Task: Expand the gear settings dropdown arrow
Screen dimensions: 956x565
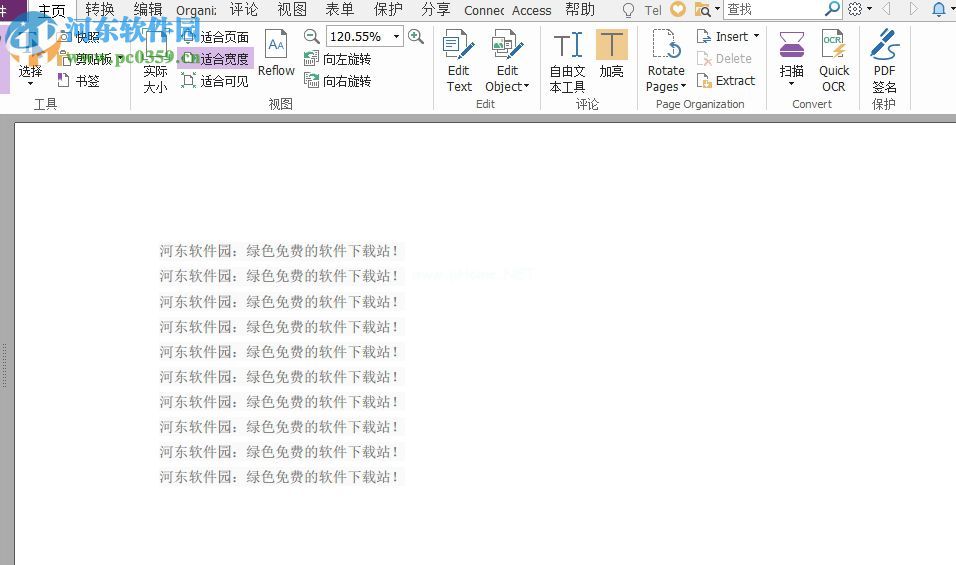Action: pos(869,9)
